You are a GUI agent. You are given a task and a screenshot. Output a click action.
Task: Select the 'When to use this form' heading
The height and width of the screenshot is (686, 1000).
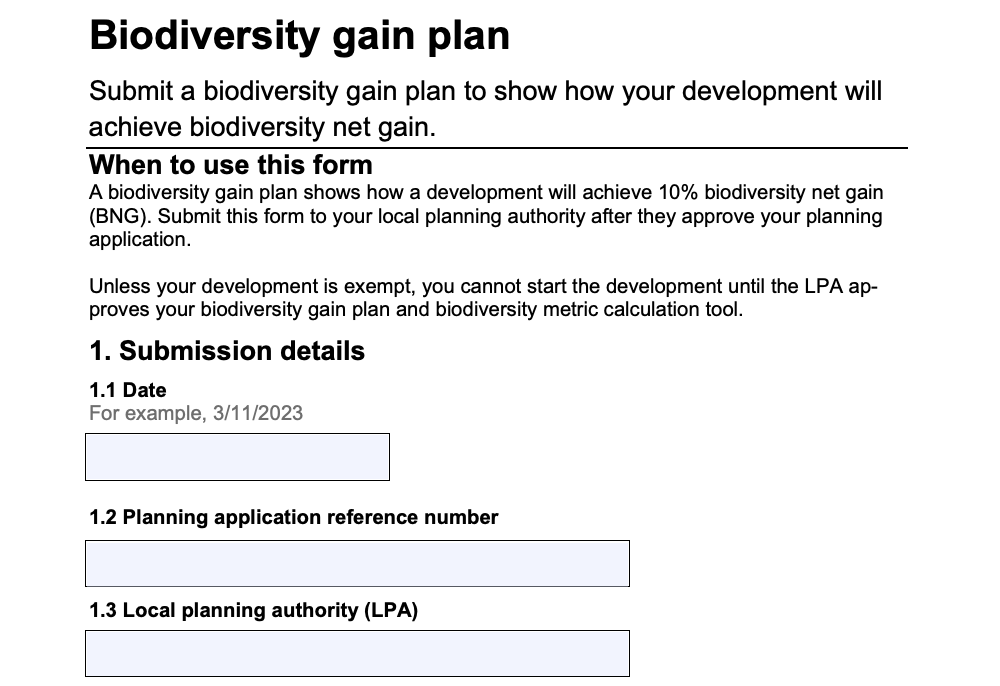(231, 165)
